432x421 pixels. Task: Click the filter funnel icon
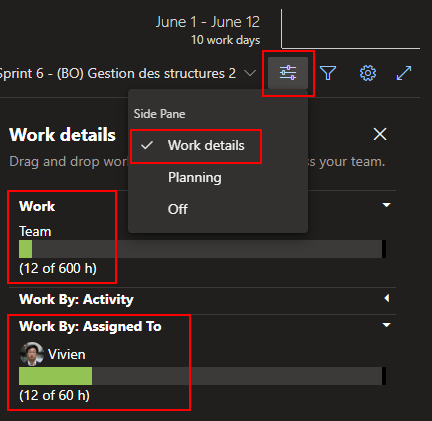pyautogui.click(x=328, y=73)
